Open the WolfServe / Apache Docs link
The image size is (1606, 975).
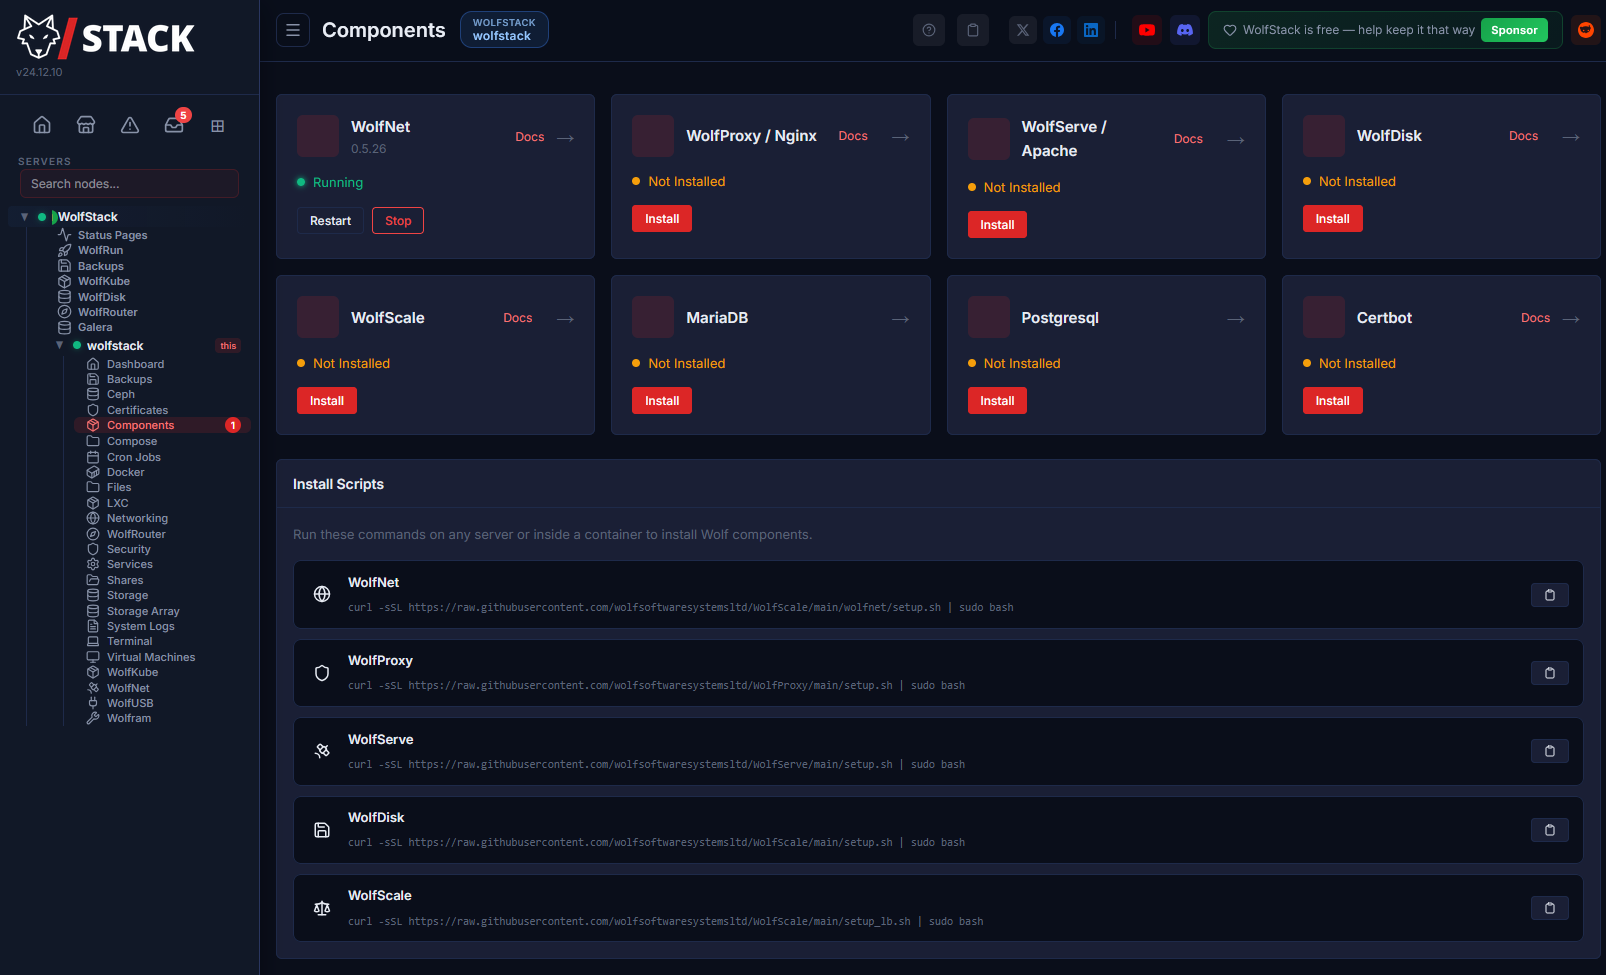tap(1188, 139)
